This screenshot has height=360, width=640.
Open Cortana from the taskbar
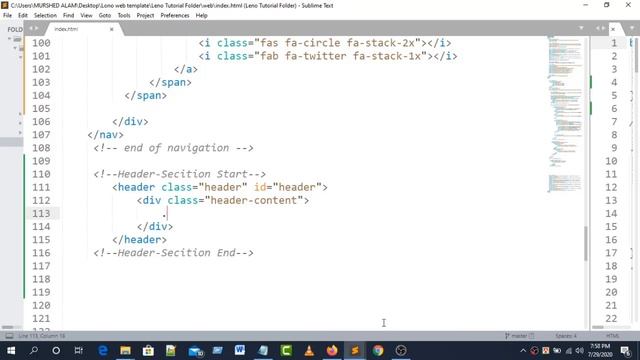pos(56,351)
